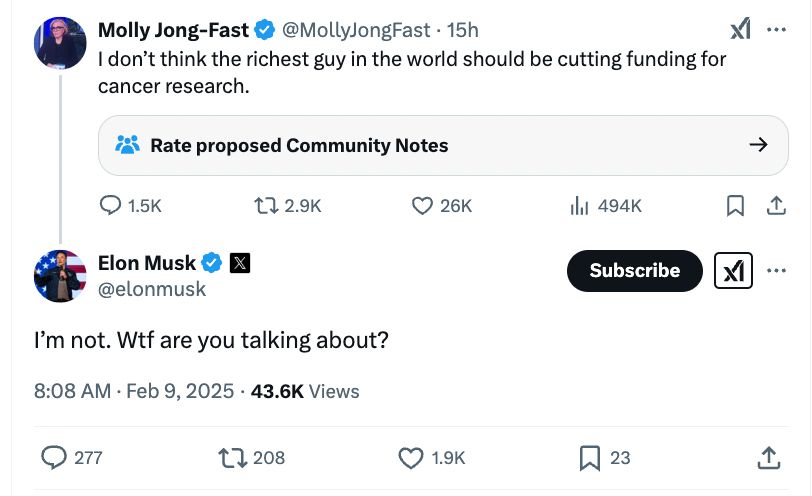Screen dimensions: 812x496
Task: Open Molly Jong-Fast's profile picture
Action: [x=60, y=43]
